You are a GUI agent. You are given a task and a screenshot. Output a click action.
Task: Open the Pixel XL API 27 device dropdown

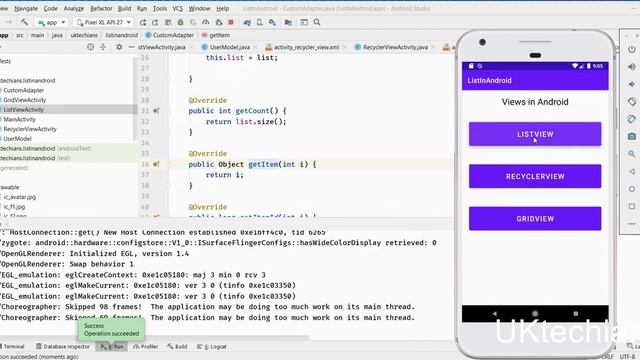pos(104,22)
